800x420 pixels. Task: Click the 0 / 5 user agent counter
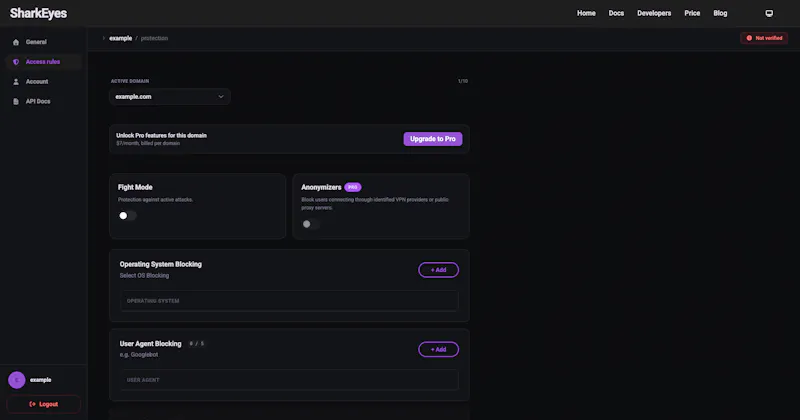pyautogui.click(x=196, y=344)
